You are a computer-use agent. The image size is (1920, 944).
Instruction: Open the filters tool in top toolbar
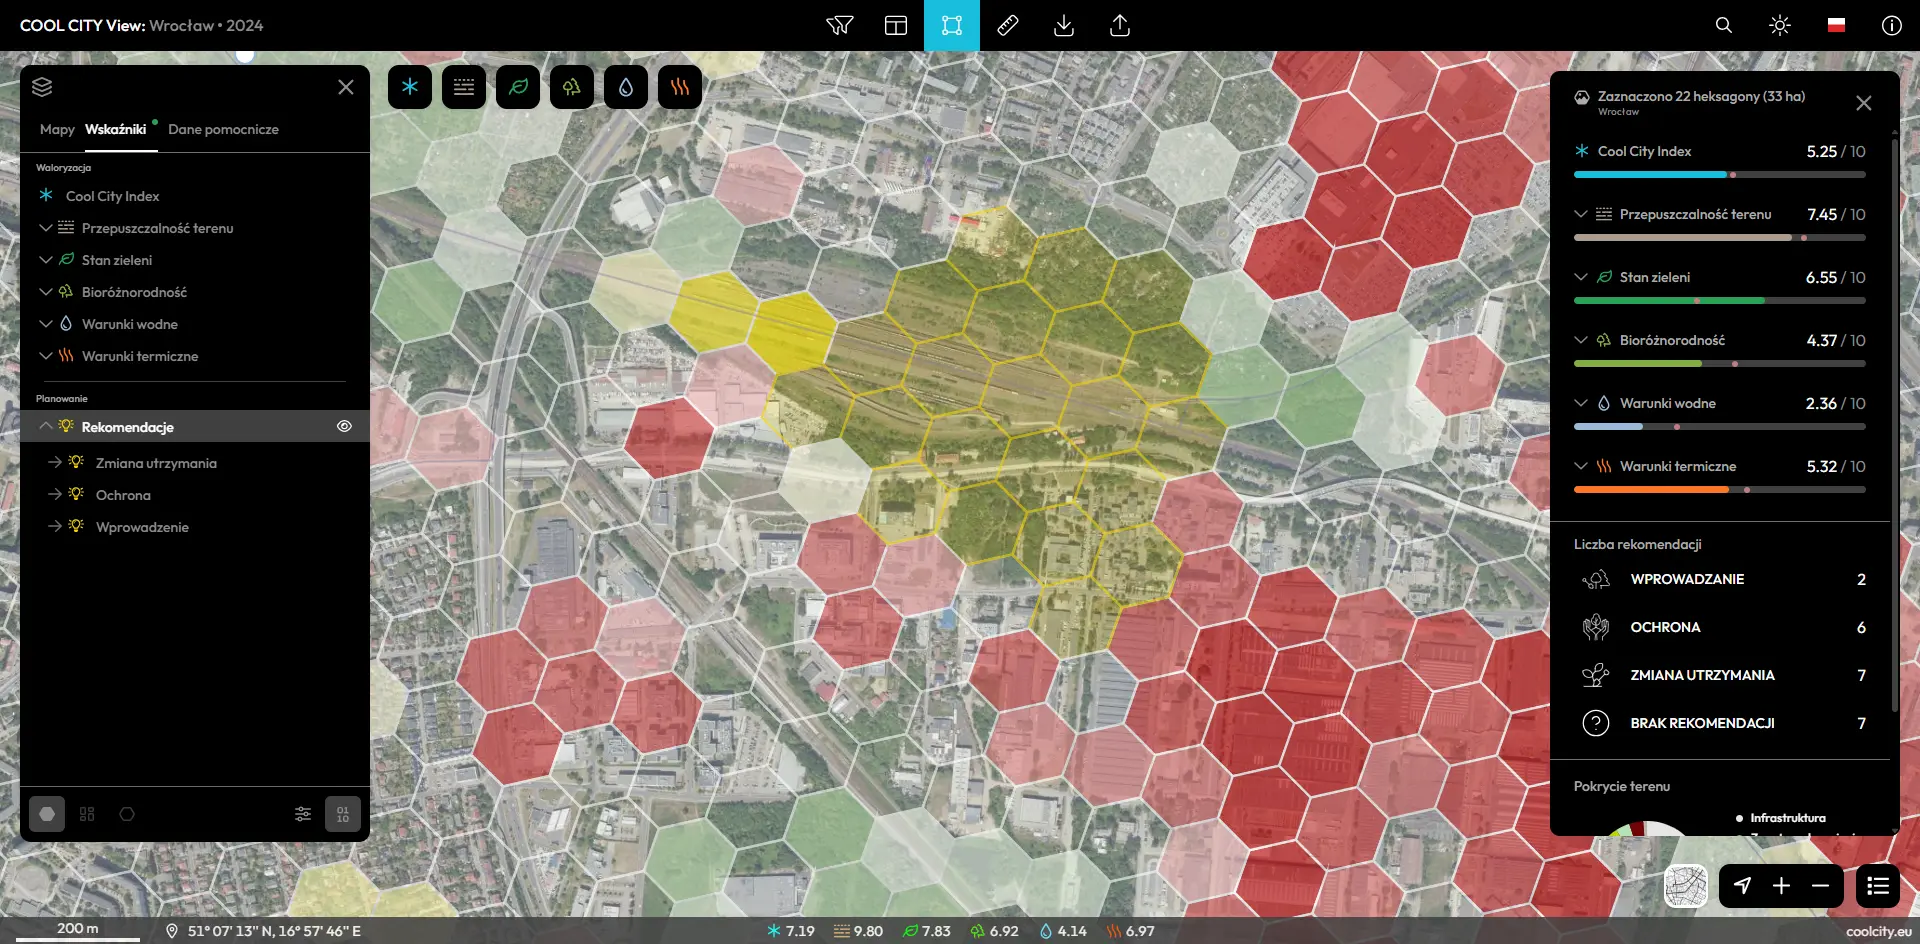pyautogui.click(x=840, y=25)
